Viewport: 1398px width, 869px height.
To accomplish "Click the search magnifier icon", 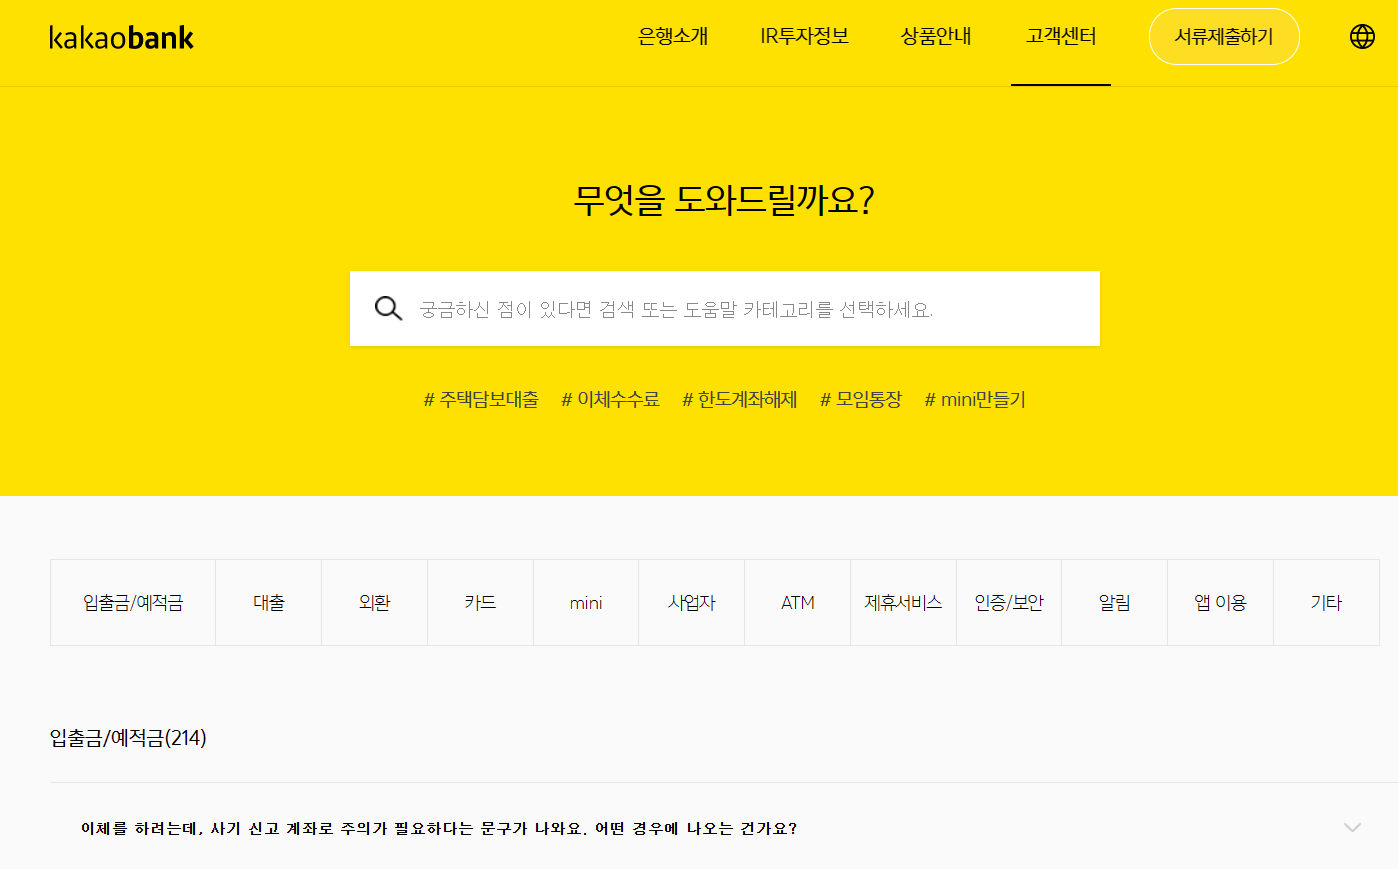I will [x=388, y=308].
